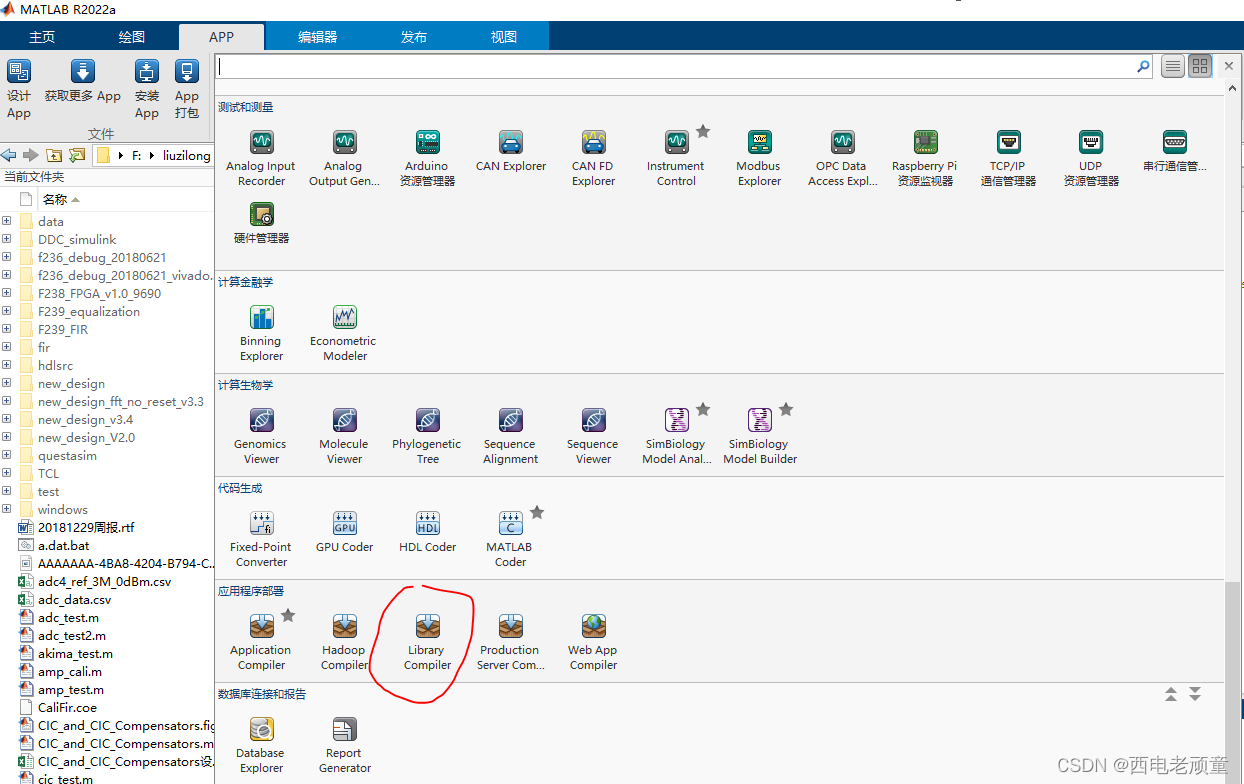Open the Fixed-Point Converter app

tap(261, 539)
